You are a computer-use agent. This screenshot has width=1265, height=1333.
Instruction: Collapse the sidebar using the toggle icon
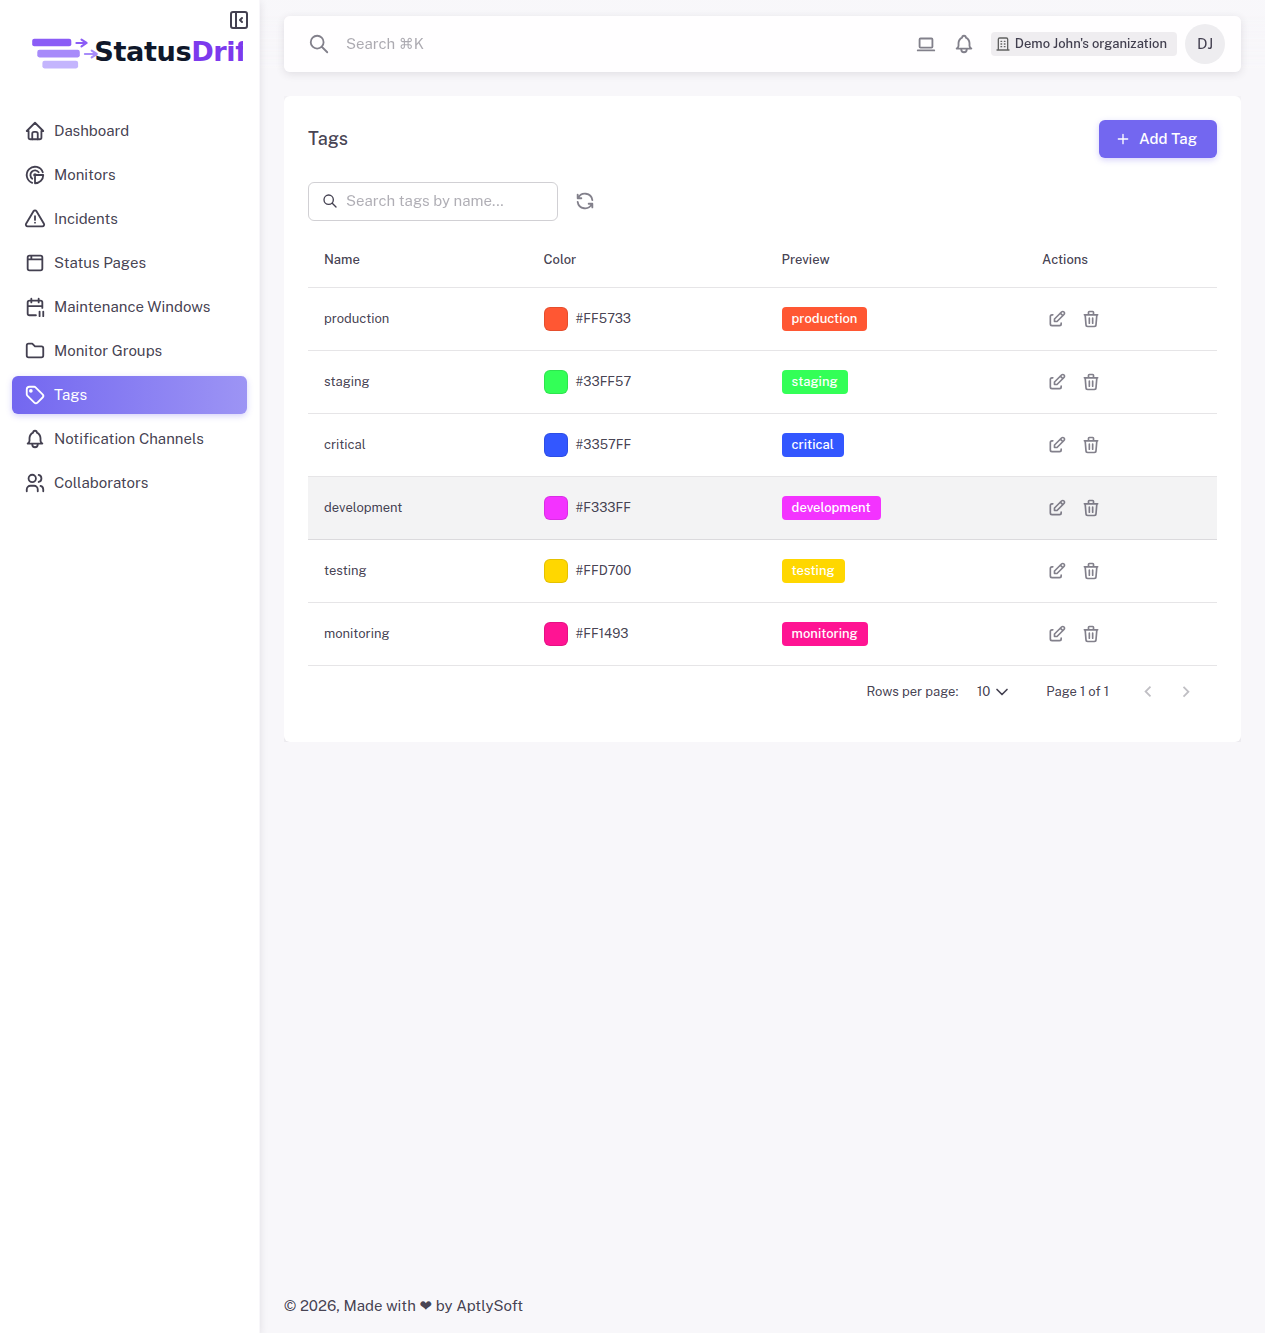tap(238, 19)
